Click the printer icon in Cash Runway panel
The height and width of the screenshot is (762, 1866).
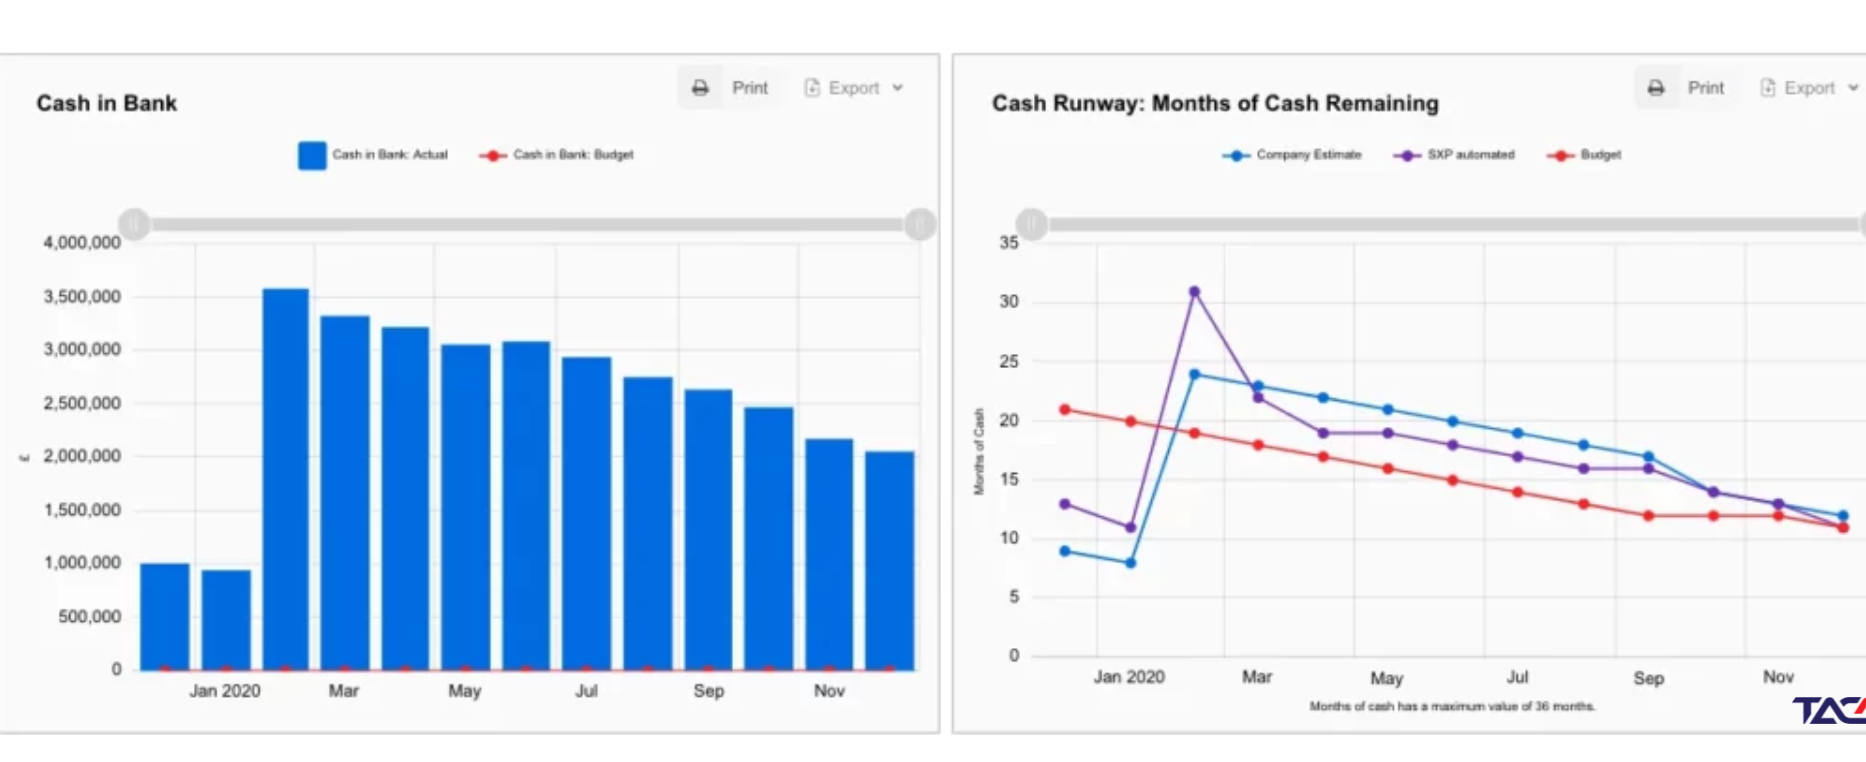(x=1656, y=88)
